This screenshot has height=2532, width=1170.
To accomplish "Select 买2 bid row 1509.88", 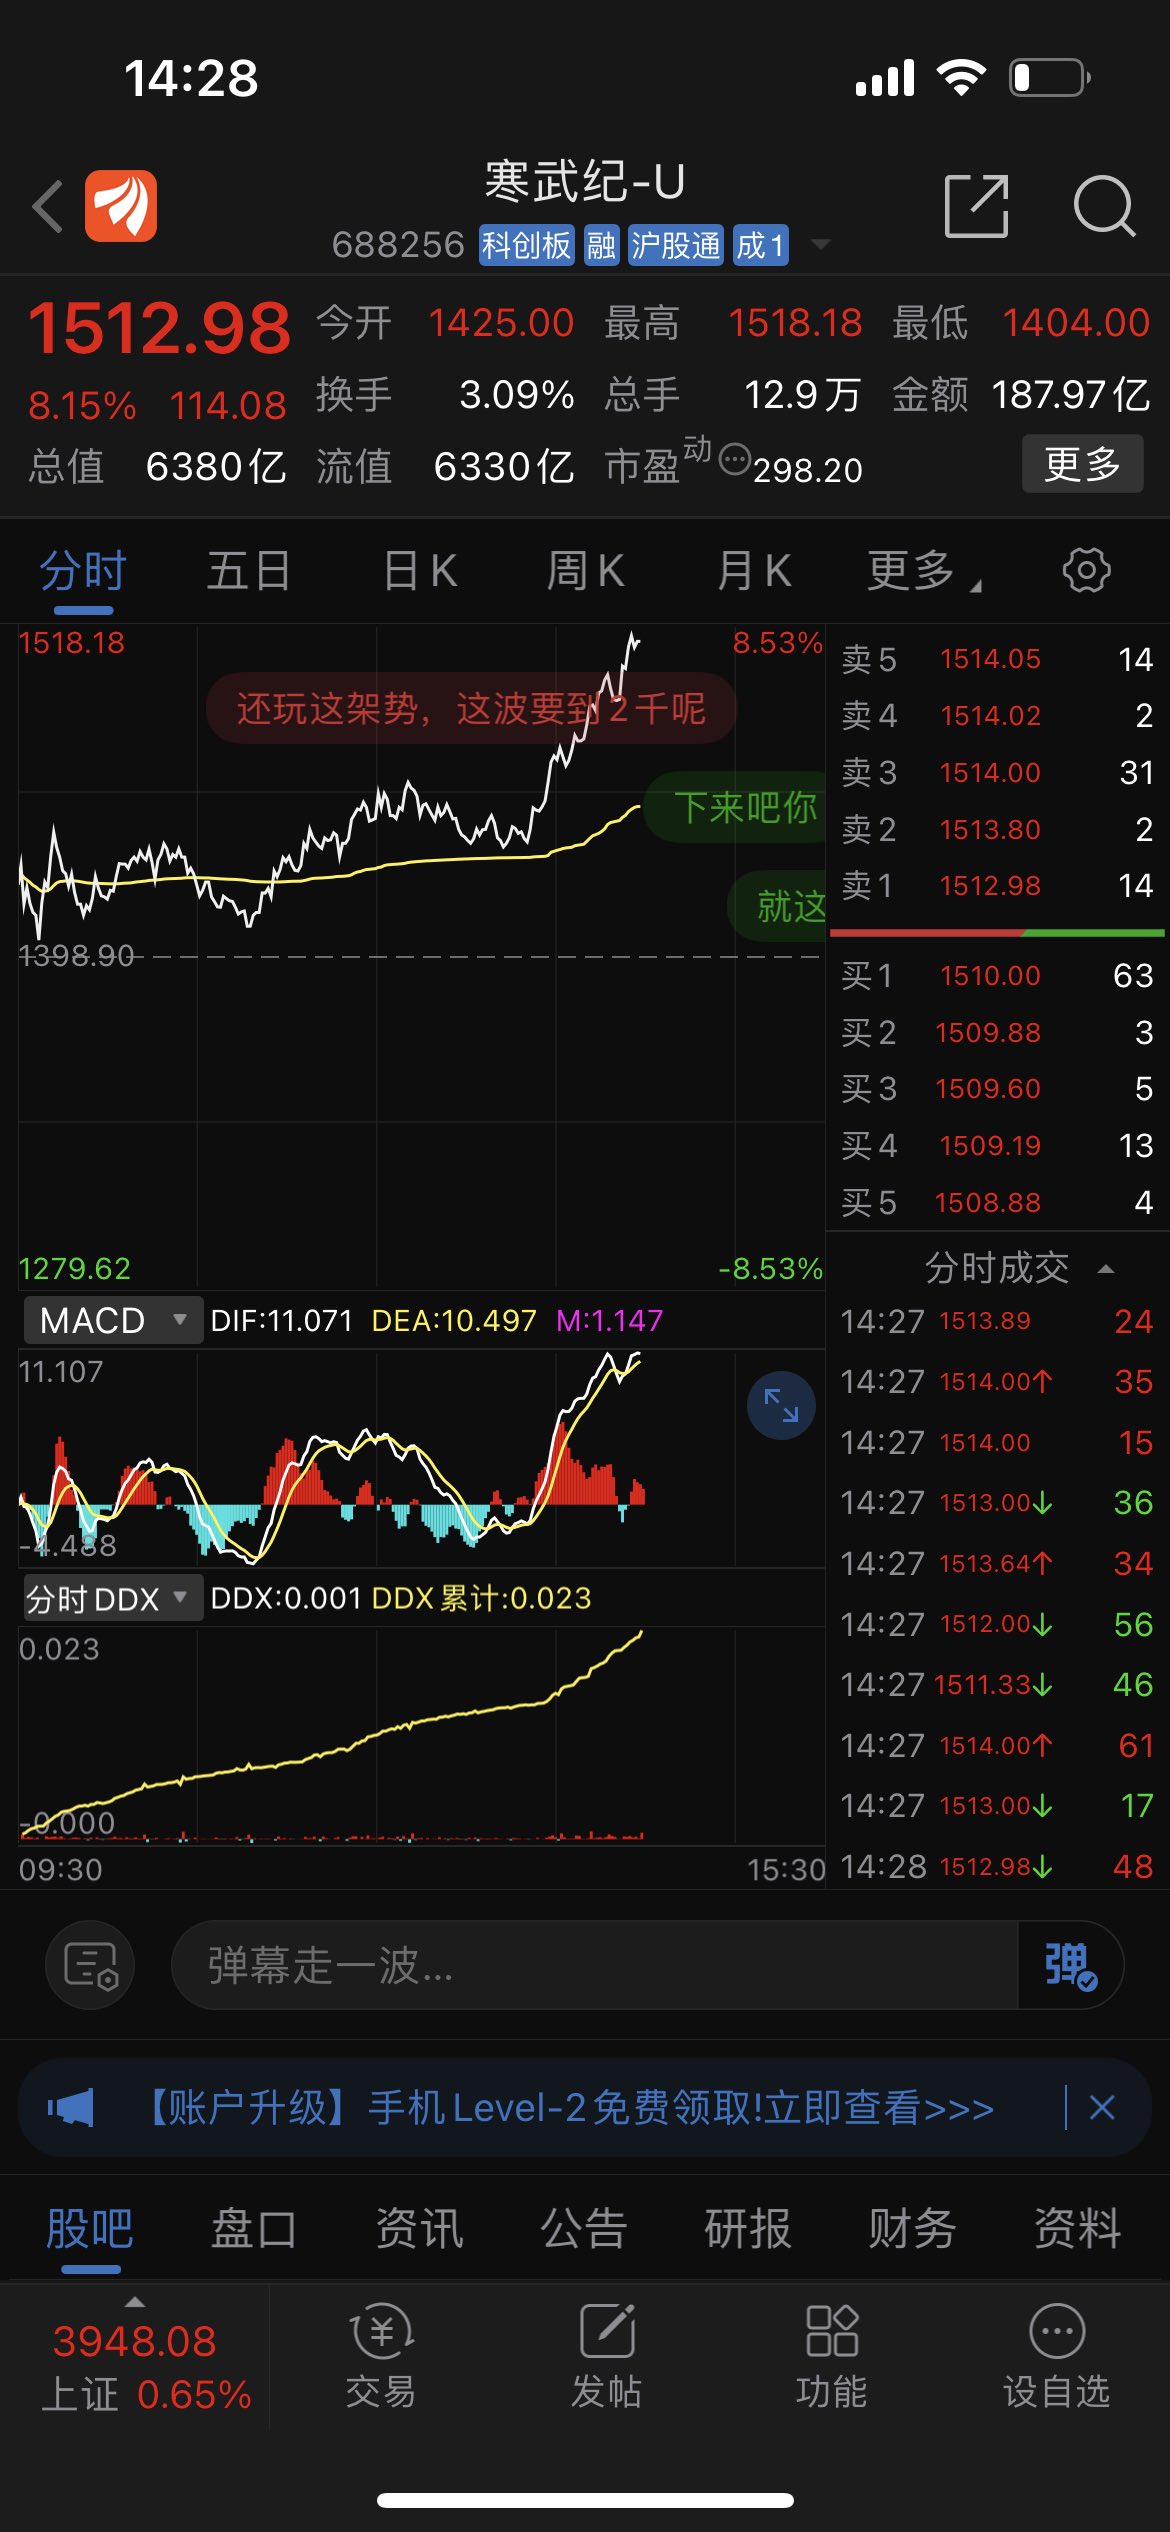I will [997, 1032].
